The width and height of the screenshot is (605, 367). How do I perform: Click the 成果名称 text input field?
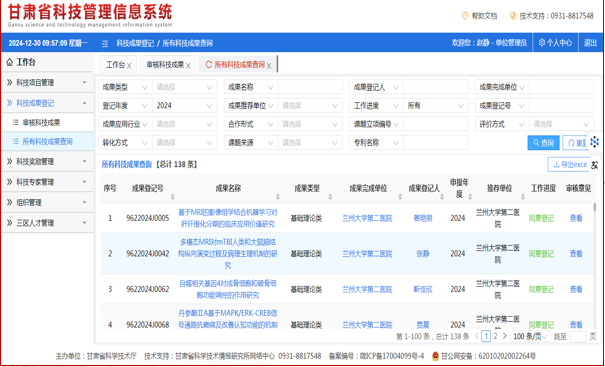point(310,87)
